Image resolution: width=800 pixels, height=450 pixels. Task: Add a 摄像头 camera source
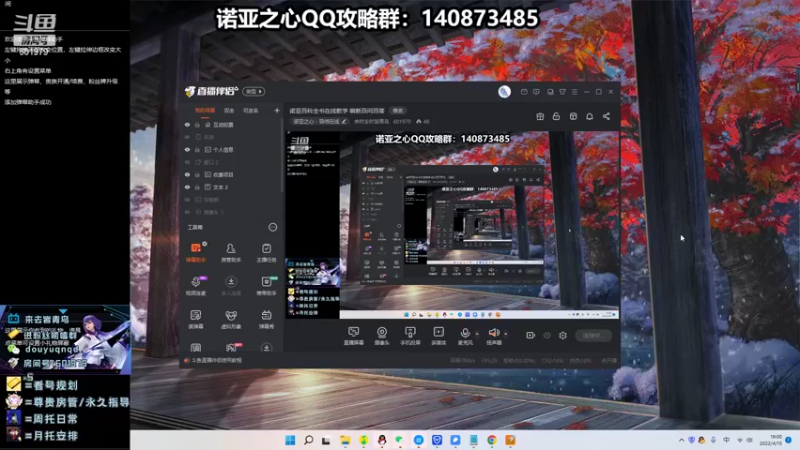382,336
